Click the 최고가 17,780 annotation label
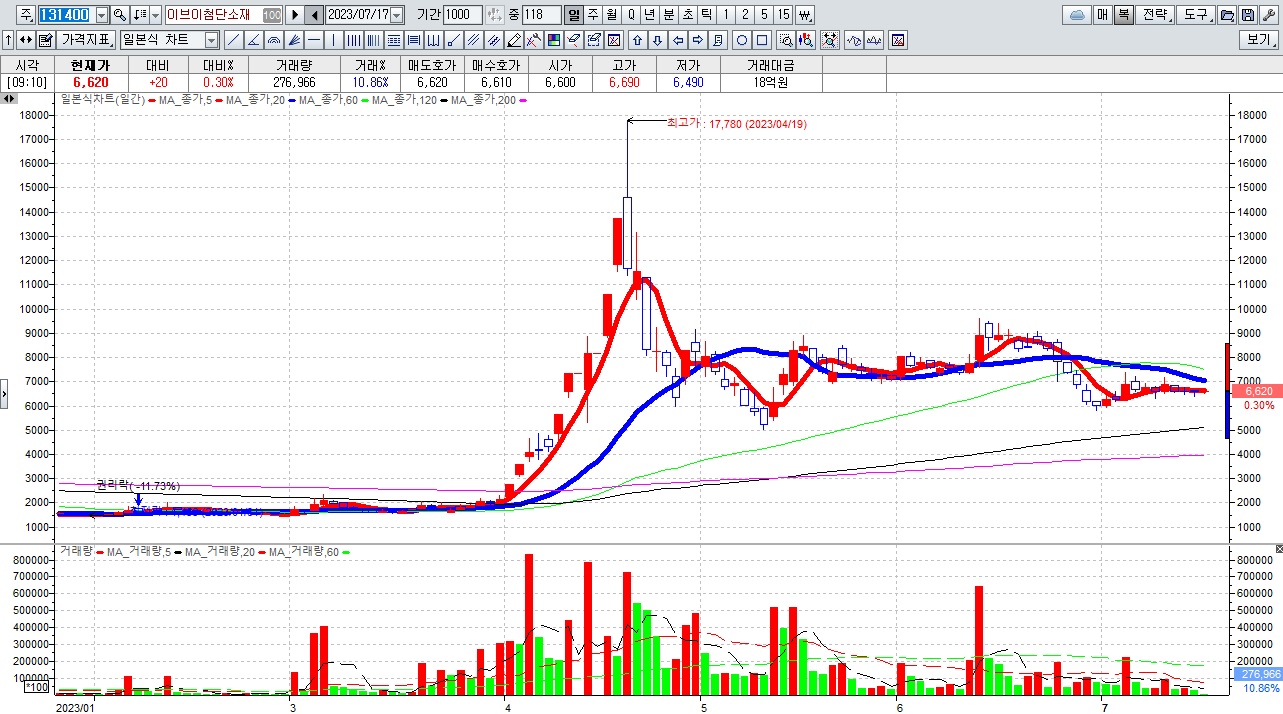 tap(736, 124)
